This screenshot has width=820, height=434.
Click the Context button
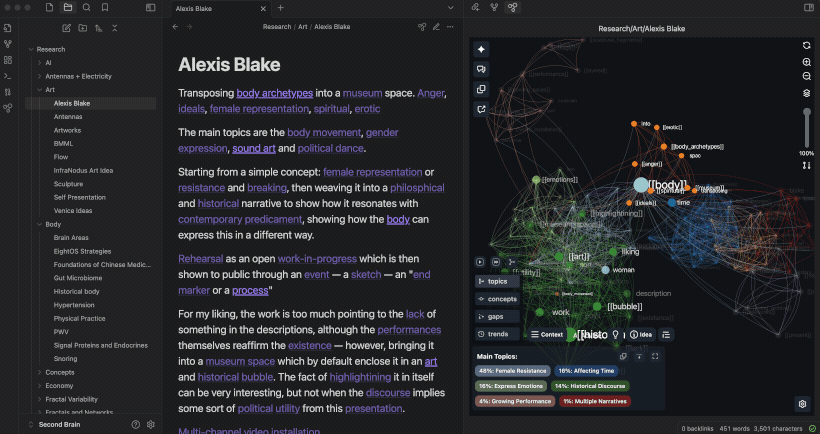coord(547,335)
